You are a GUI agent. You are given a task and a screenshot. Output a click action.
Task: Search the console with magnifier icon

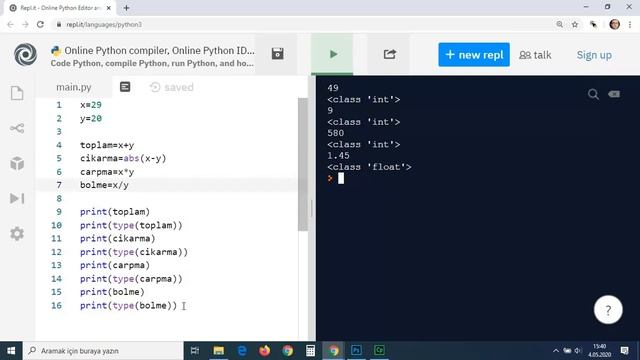(x=593, y=94)
